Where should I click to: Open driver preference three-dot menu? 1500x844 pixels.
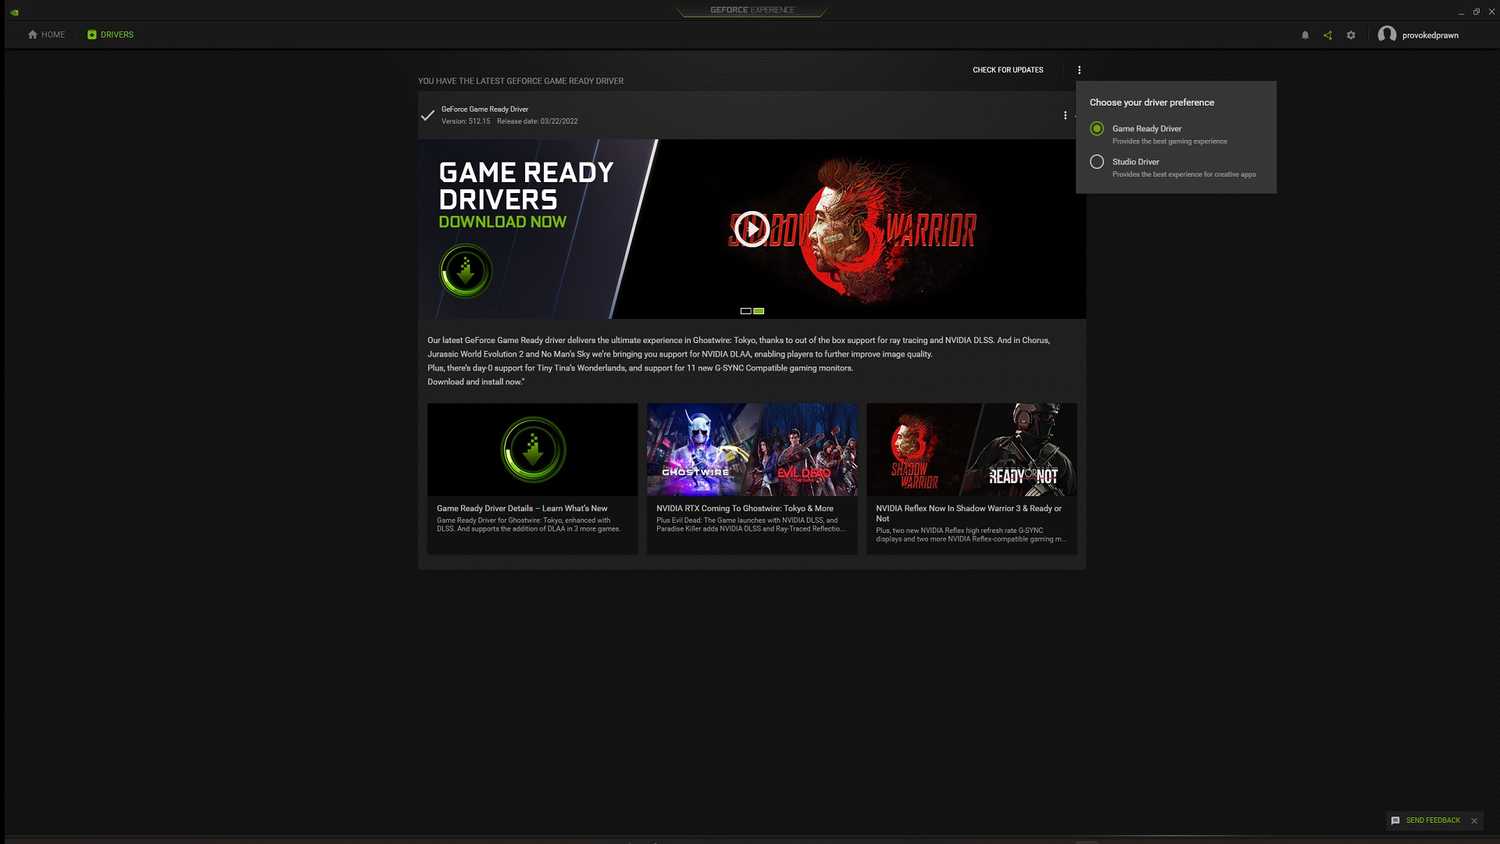pyautogui.click(x=1079, y=70)
